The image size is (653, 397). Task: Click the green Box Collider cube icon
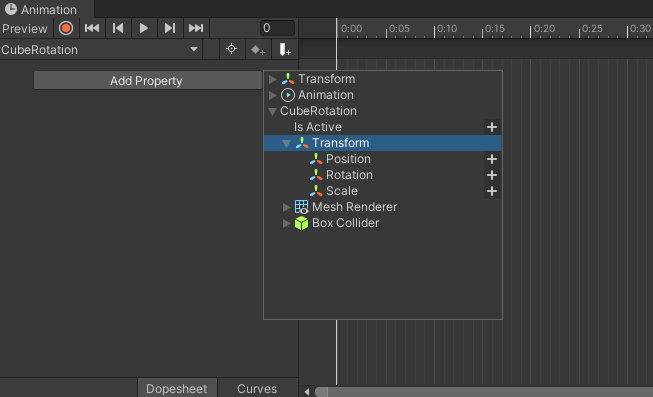302,223
